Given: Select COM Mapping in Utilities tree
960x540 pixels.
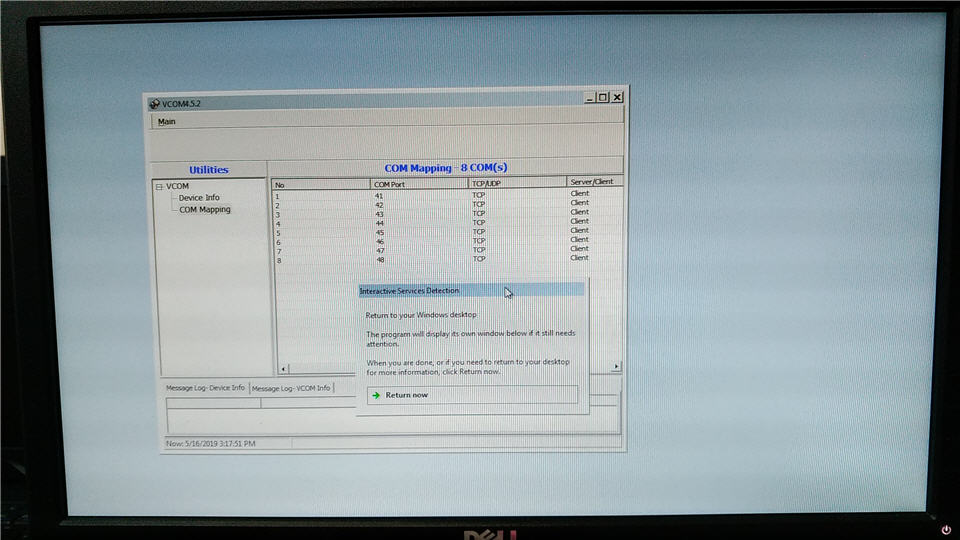Looking at the screenshot, I should click(204, 210).
